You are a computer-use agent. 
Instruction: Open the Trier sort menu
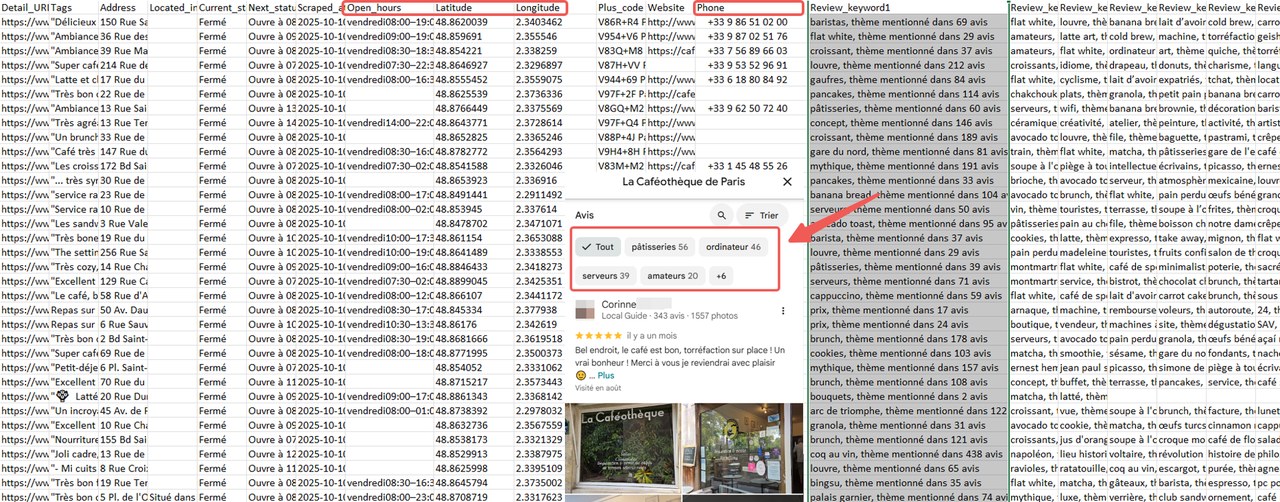click(762, 215)
